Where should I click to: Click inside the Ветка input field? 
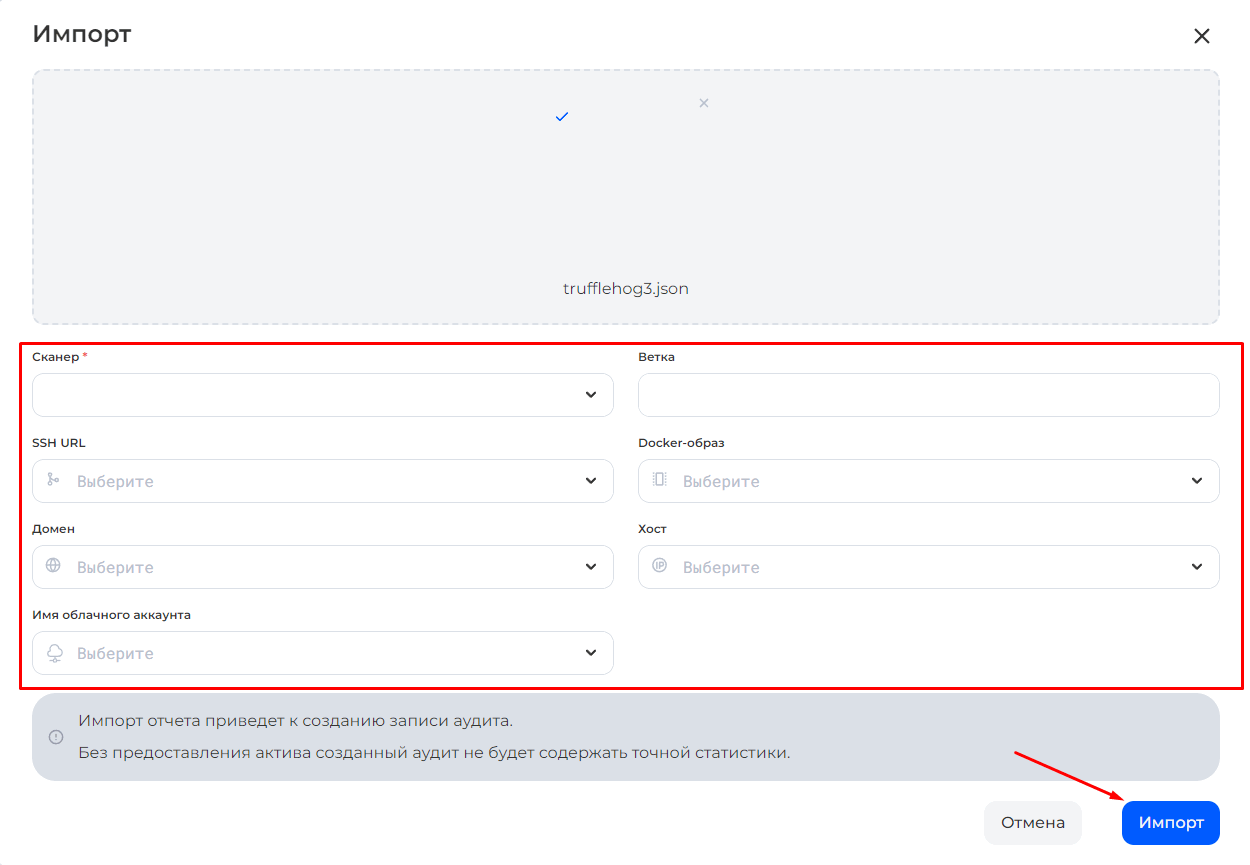pyautogui.click(x=928, y=395)
